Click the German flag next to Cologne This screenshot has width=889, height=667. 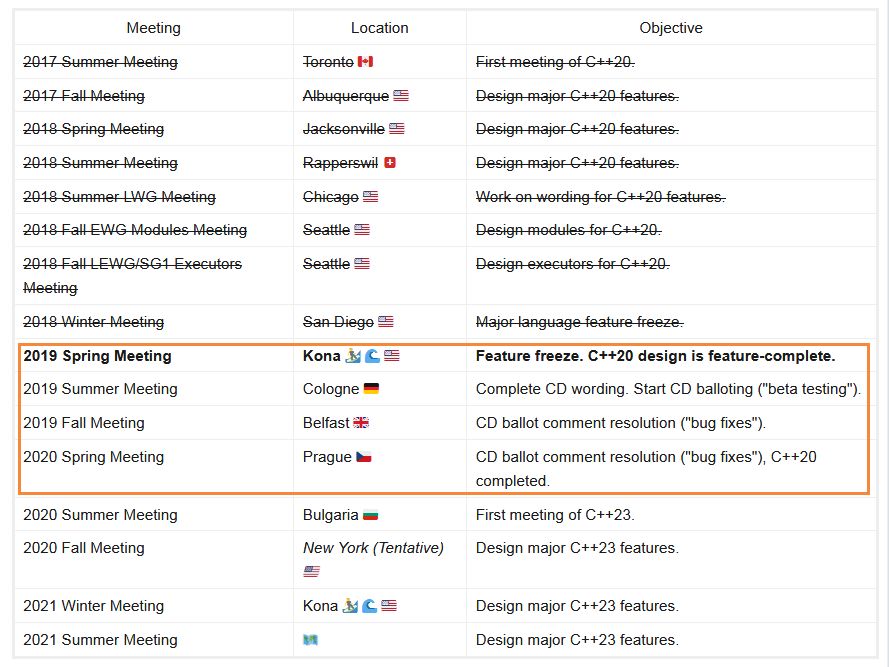[371, 389]
